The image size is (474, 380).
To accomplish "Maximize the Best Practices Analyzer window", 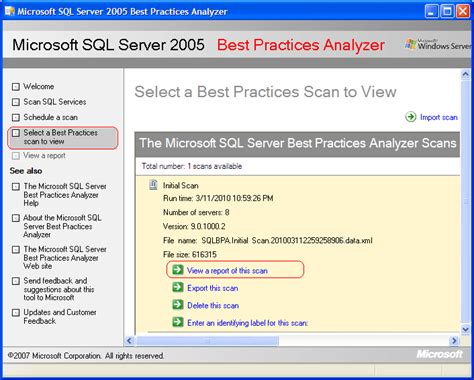I will pyautogui.click(x=447, y=11).
